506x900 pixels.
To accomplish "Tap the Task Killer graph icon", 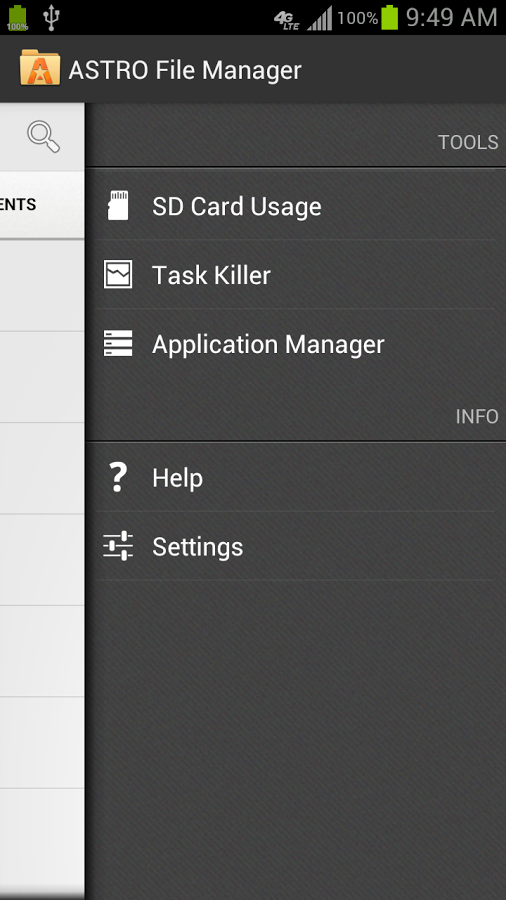I will pos(118,274).
